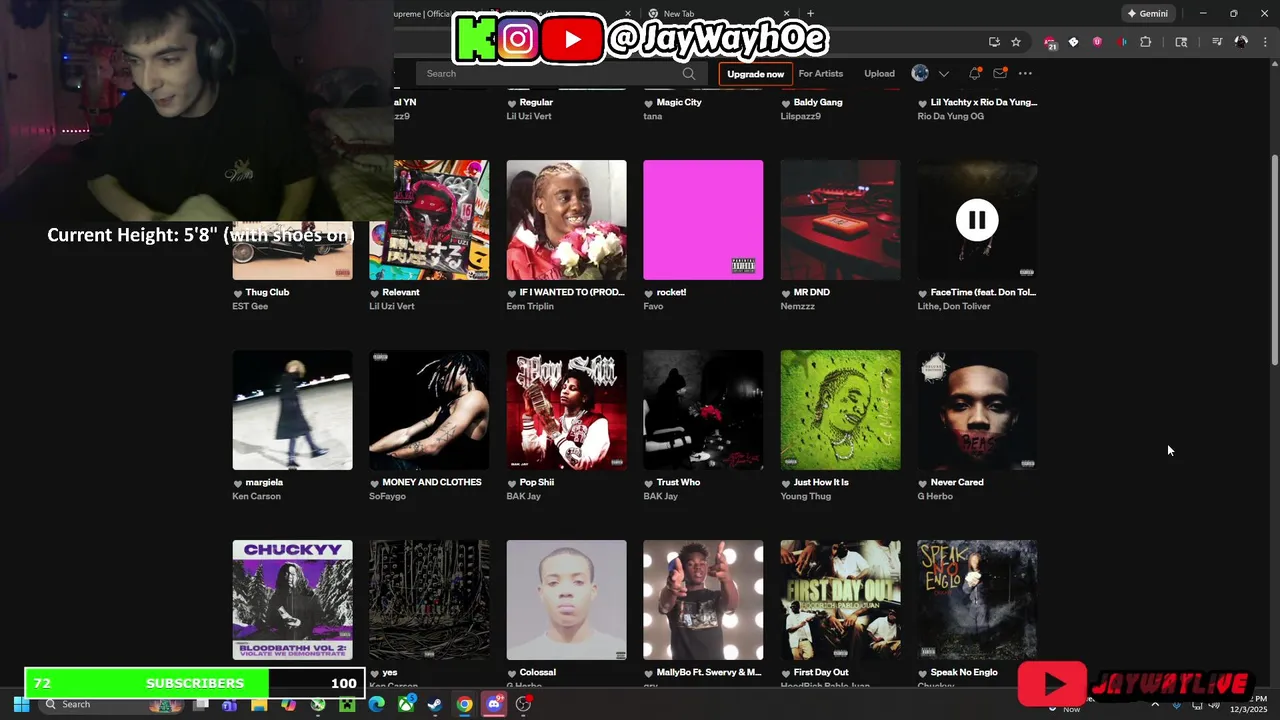The height and width of the screenshot is (720, 1280).
Task: Open the MONEY AND CLOTHES cover art
Action: click(x=429, y=410)
